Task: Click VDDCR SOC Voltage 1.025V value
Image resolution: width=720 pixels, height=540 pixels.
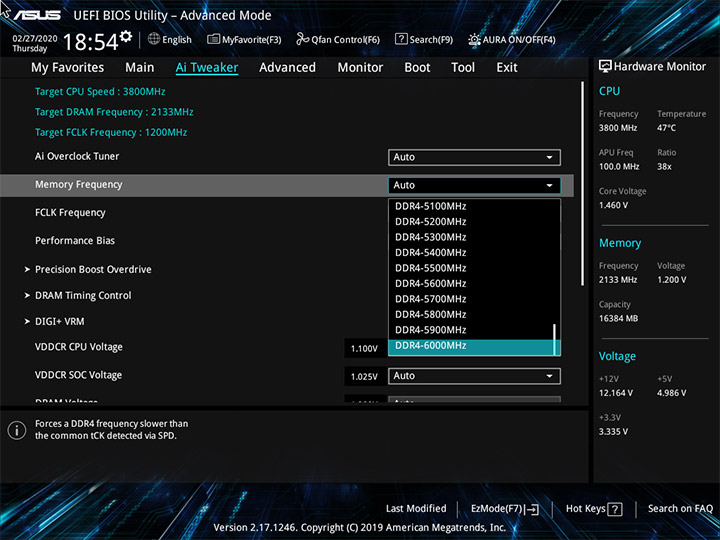Action: click(364, 377)
